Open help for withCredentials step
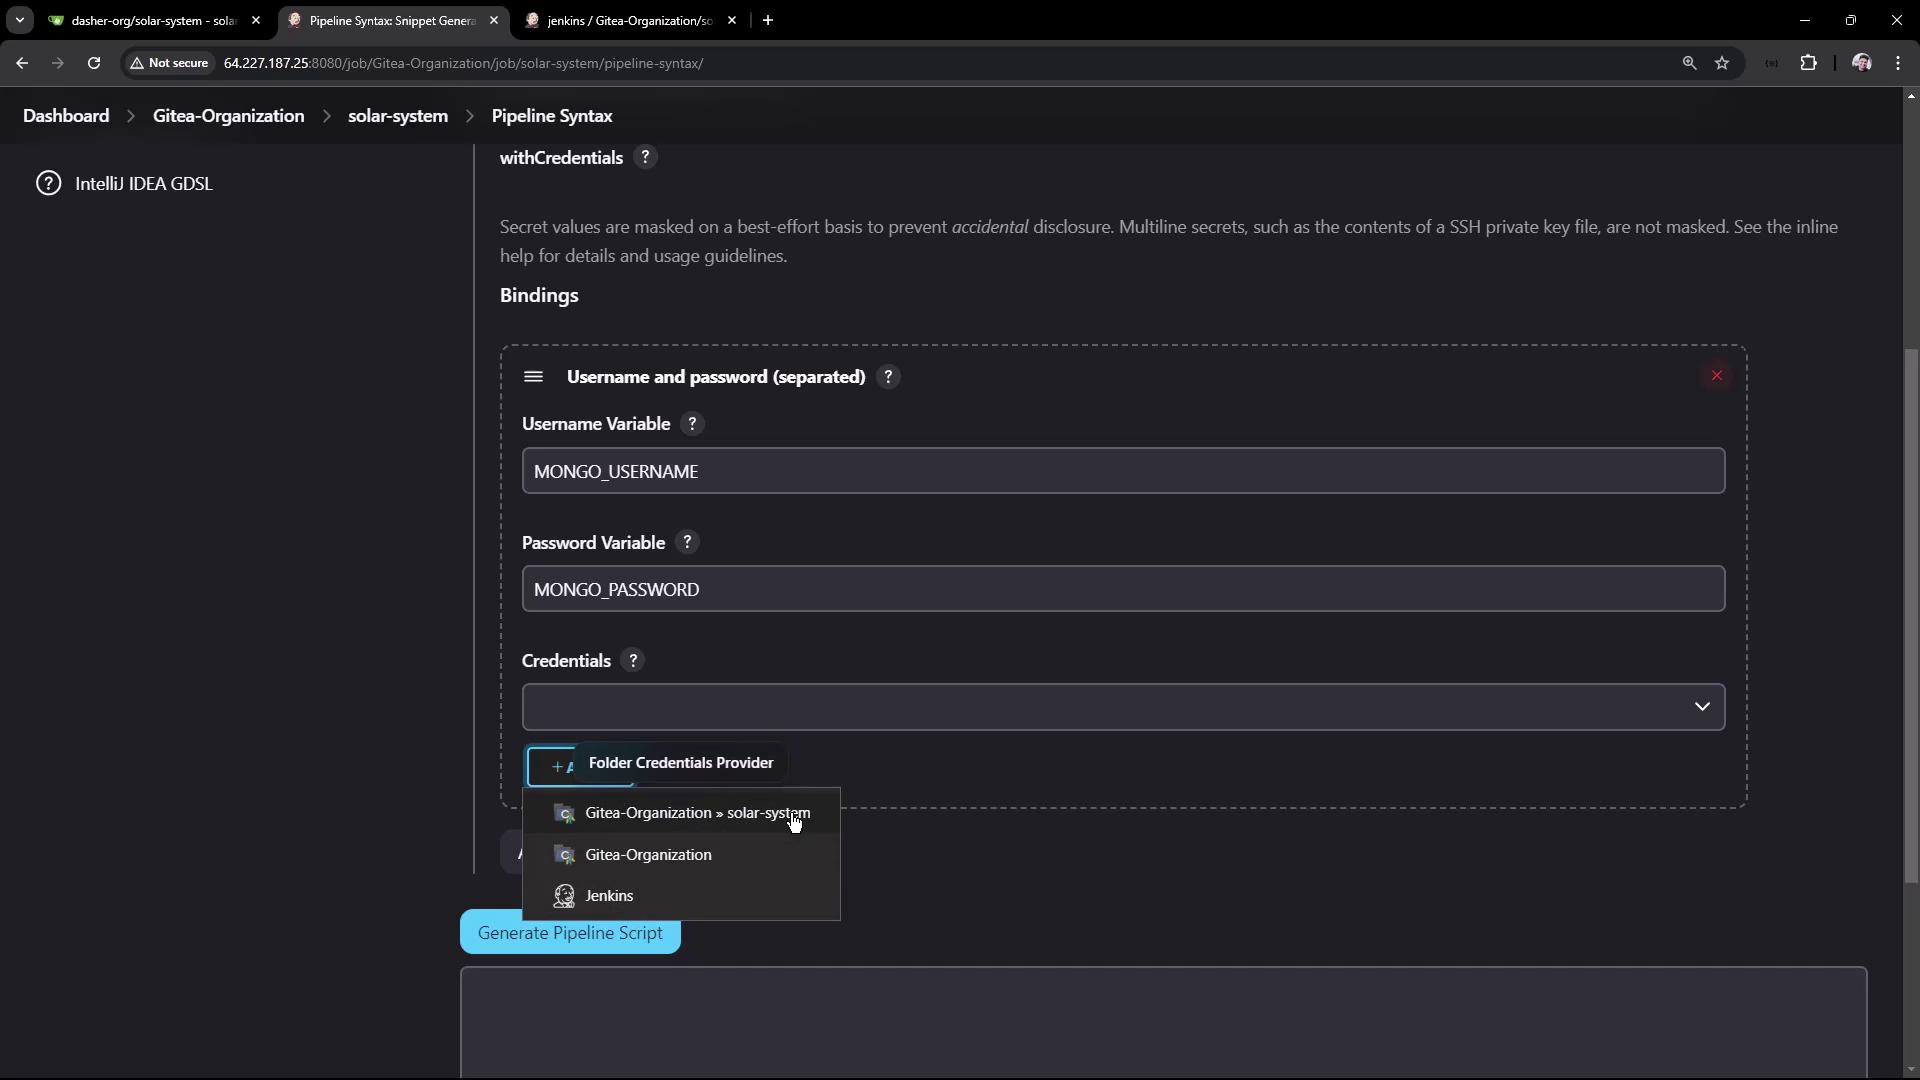 coord(645,158)
